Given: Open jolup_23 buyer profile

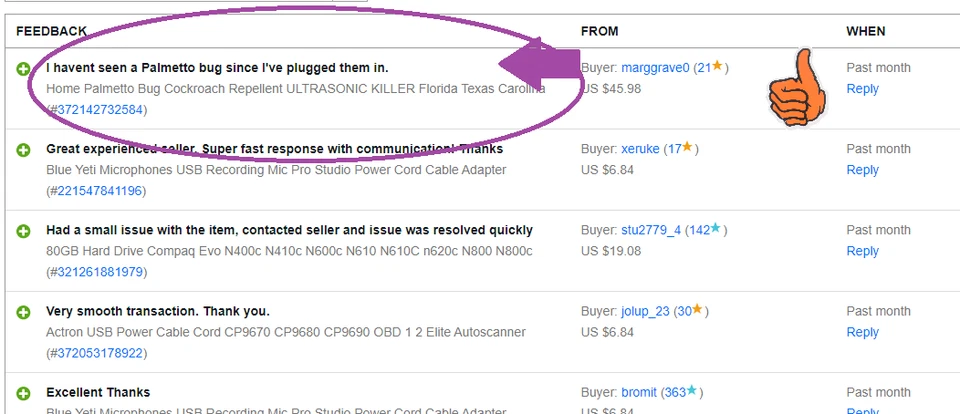Looking at the screenshot, I should (645, 311).
